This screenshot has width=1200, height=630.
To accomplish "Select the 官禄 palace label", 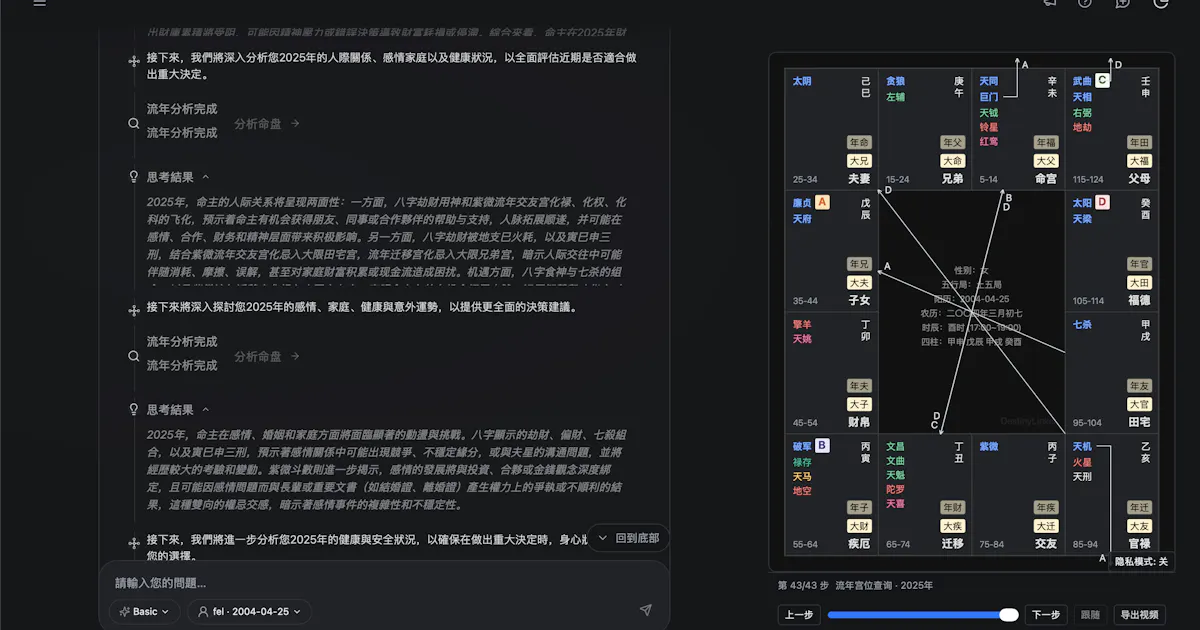I will (1139, 544).
